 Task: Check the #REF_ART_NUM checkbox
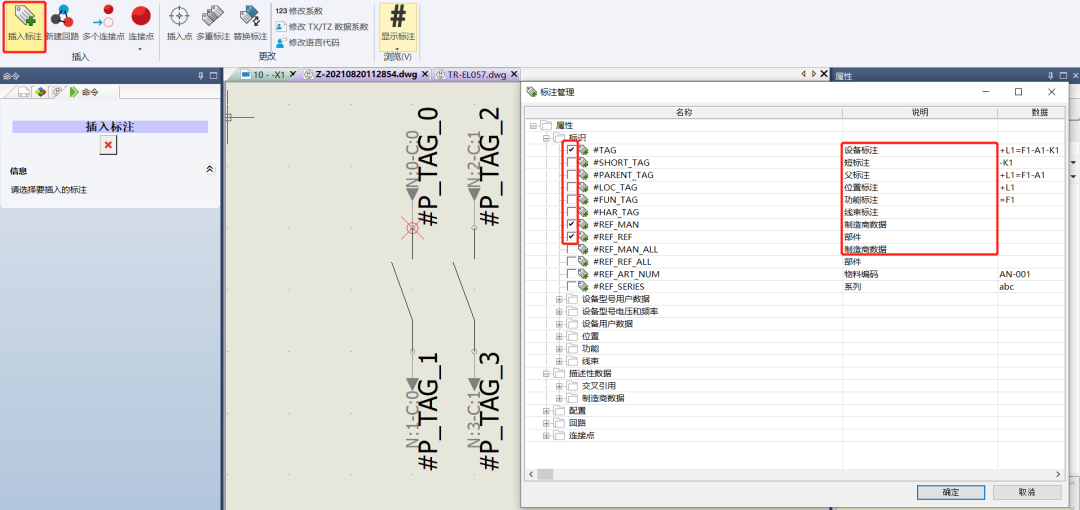(572, 274)
